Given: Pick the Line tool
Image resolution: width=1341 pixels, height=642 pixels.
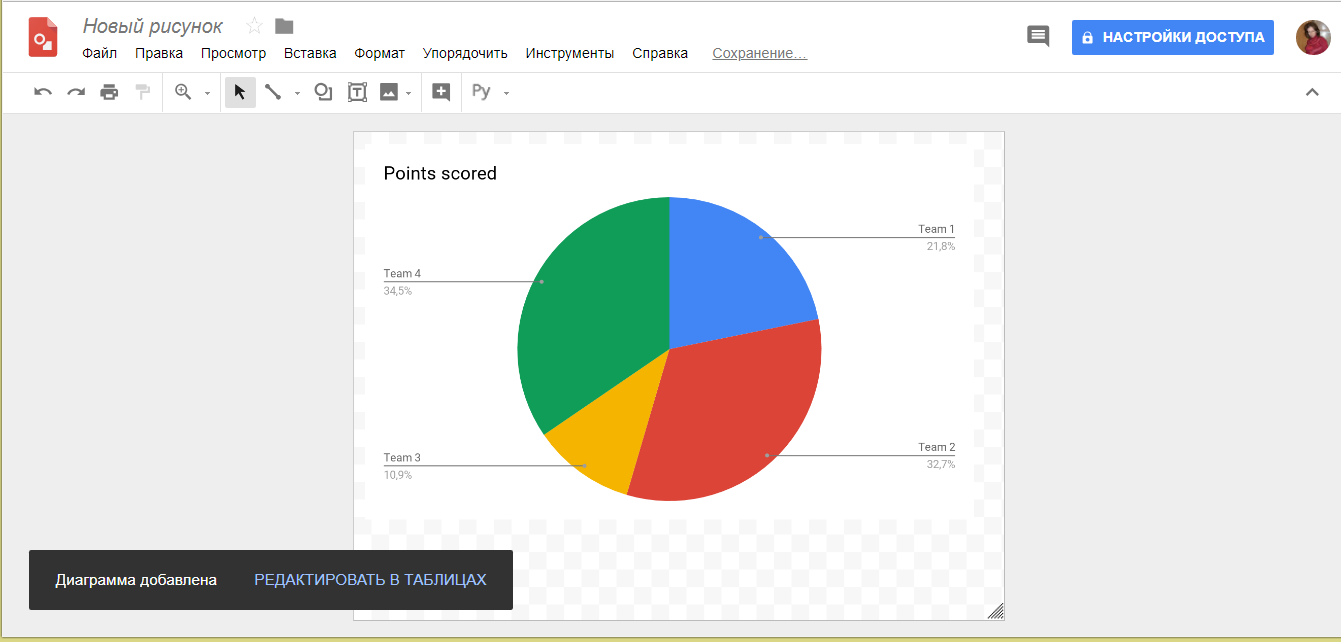Looking at the screenshot, I should pyautogui.click(x=272, y=91).
